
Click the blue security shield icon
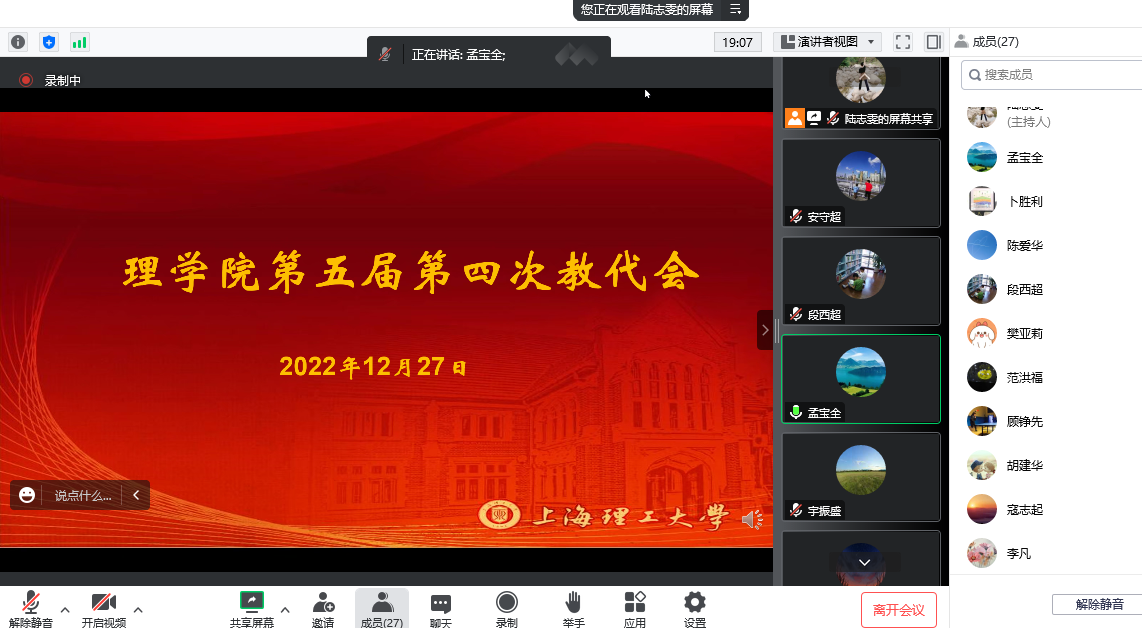[49, 42]
